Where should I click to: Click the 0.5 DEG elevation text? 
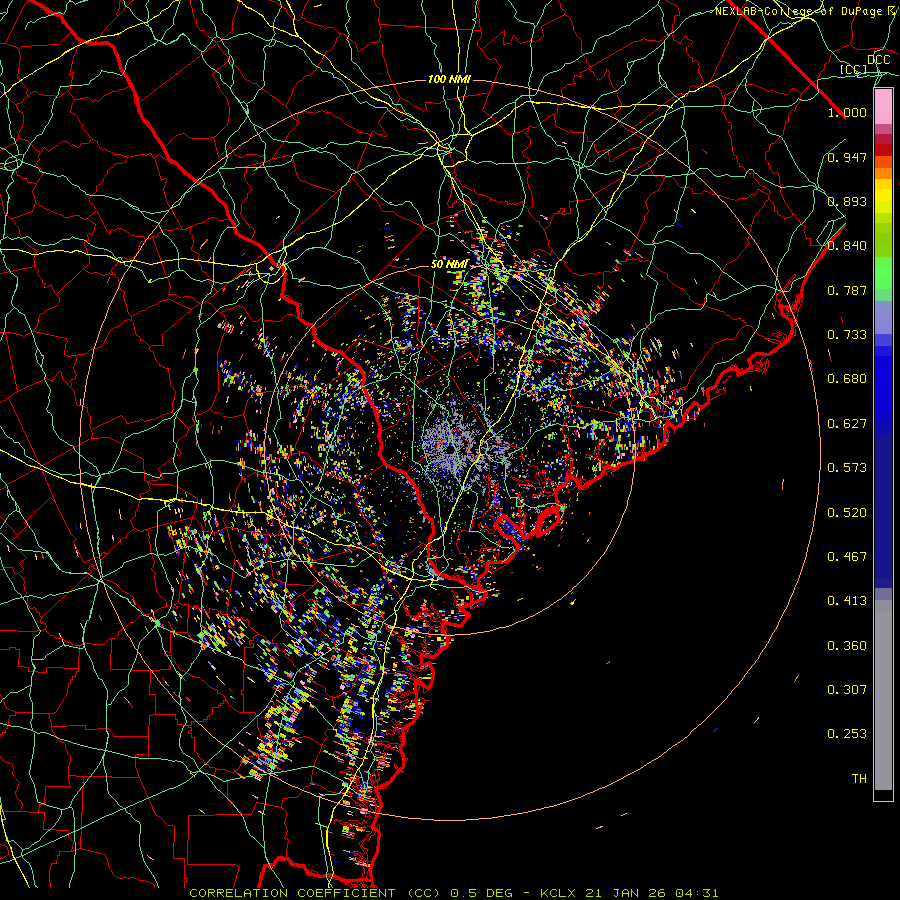482,893
